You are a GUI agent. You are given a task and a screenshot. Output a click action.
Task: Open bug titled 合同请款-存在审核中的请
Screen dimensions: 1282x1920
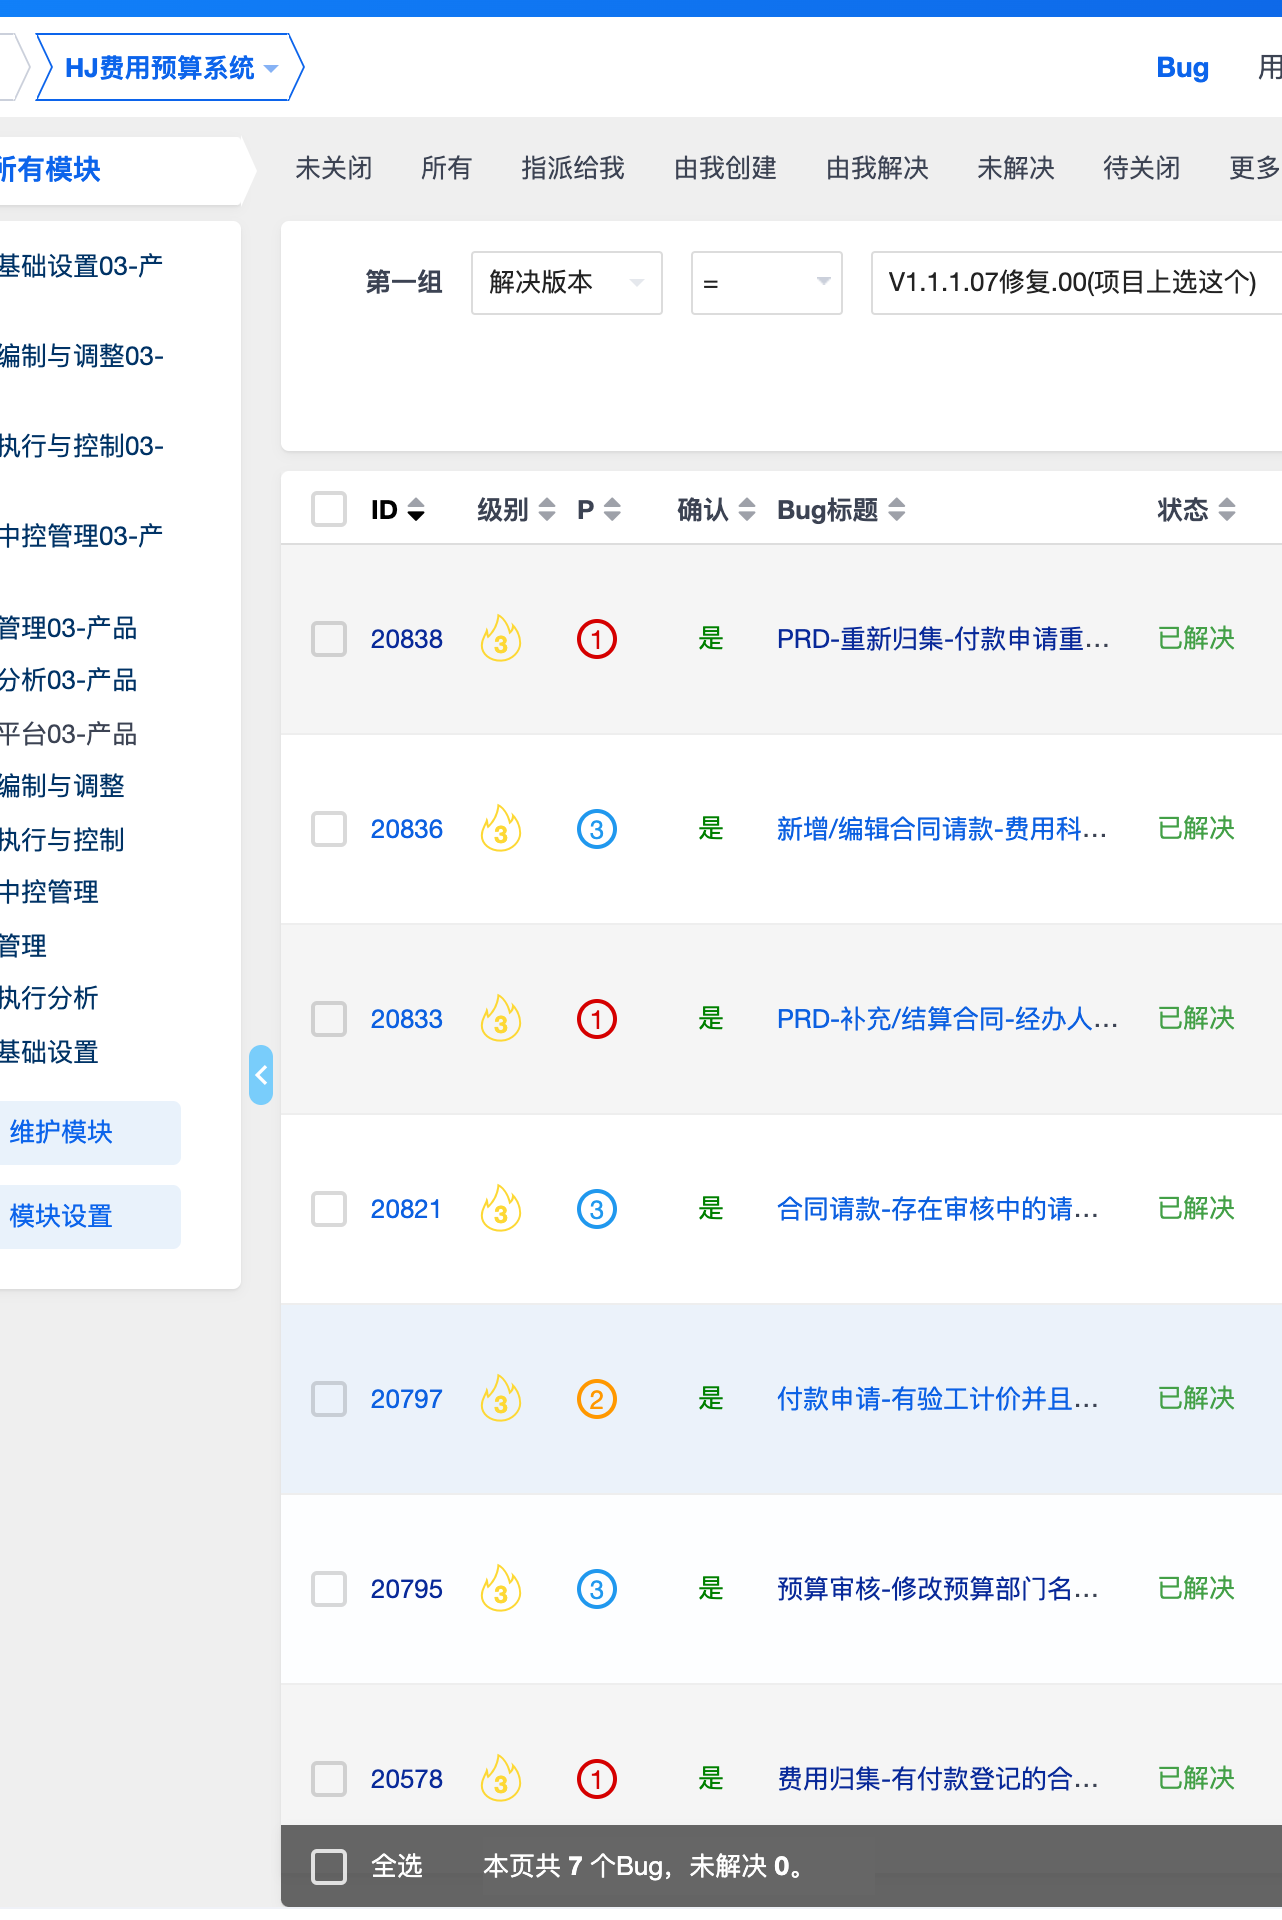[938, 1209]
